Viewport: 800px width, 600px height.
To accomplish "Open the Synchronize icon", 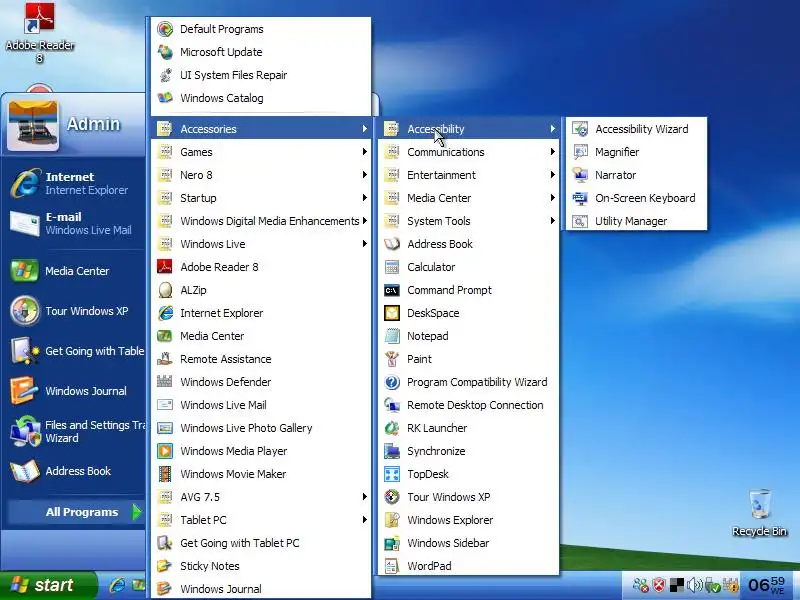I will pos(392,451).
